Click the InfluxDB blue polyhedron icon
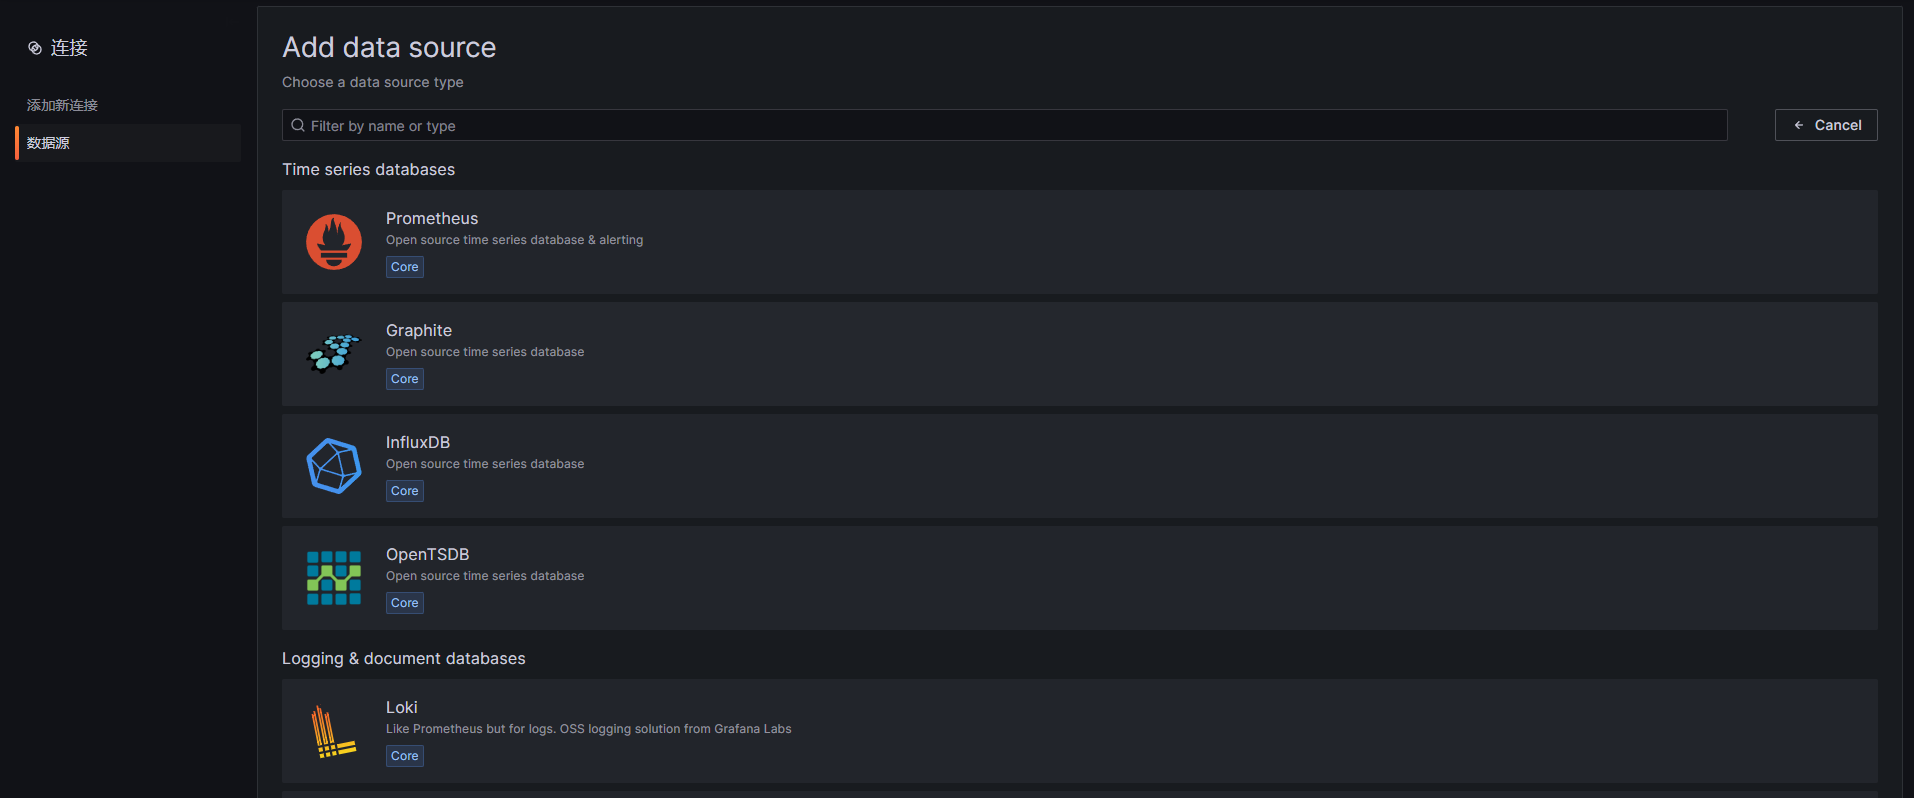Screen dimensions: 1914x798 334,466
